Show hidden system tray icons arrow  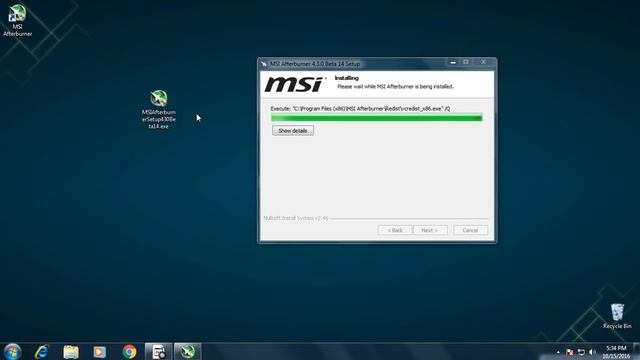[558, 352]
